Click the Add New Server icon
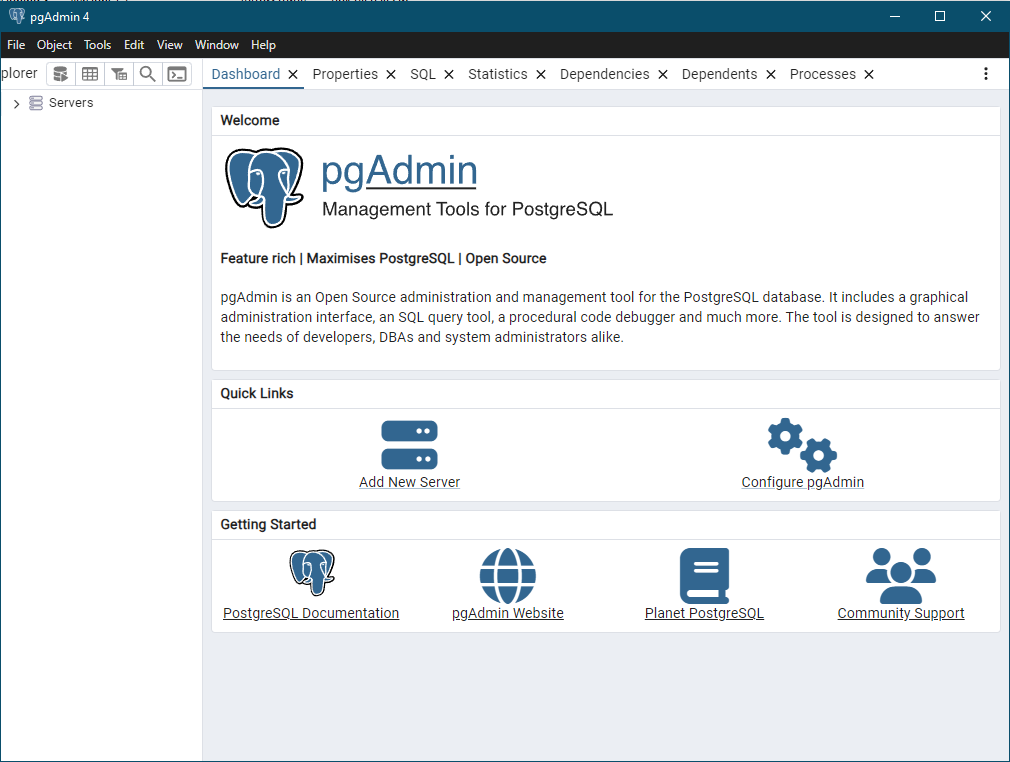1010x762 pixels. [x=410, y=445]
